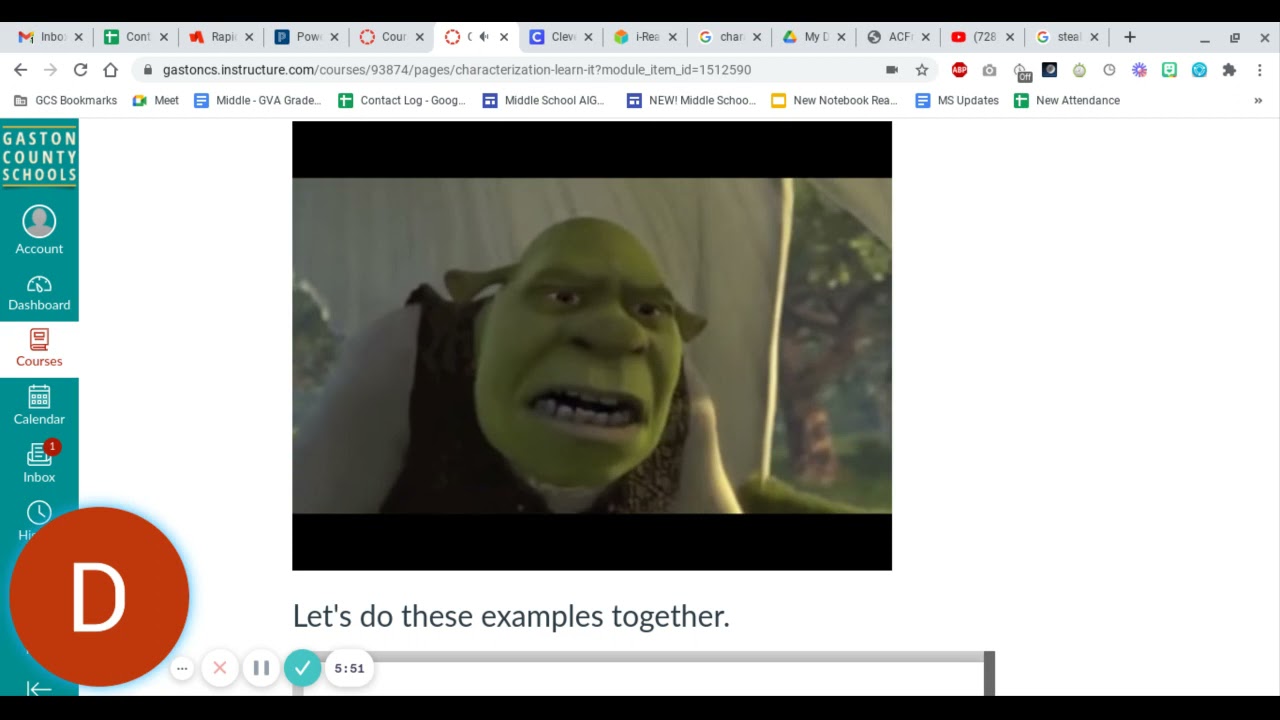Click the 5:51 recording timer
Image resolution: width=1280 pixels, height=720 pixels.
click(x=349, y=668)
